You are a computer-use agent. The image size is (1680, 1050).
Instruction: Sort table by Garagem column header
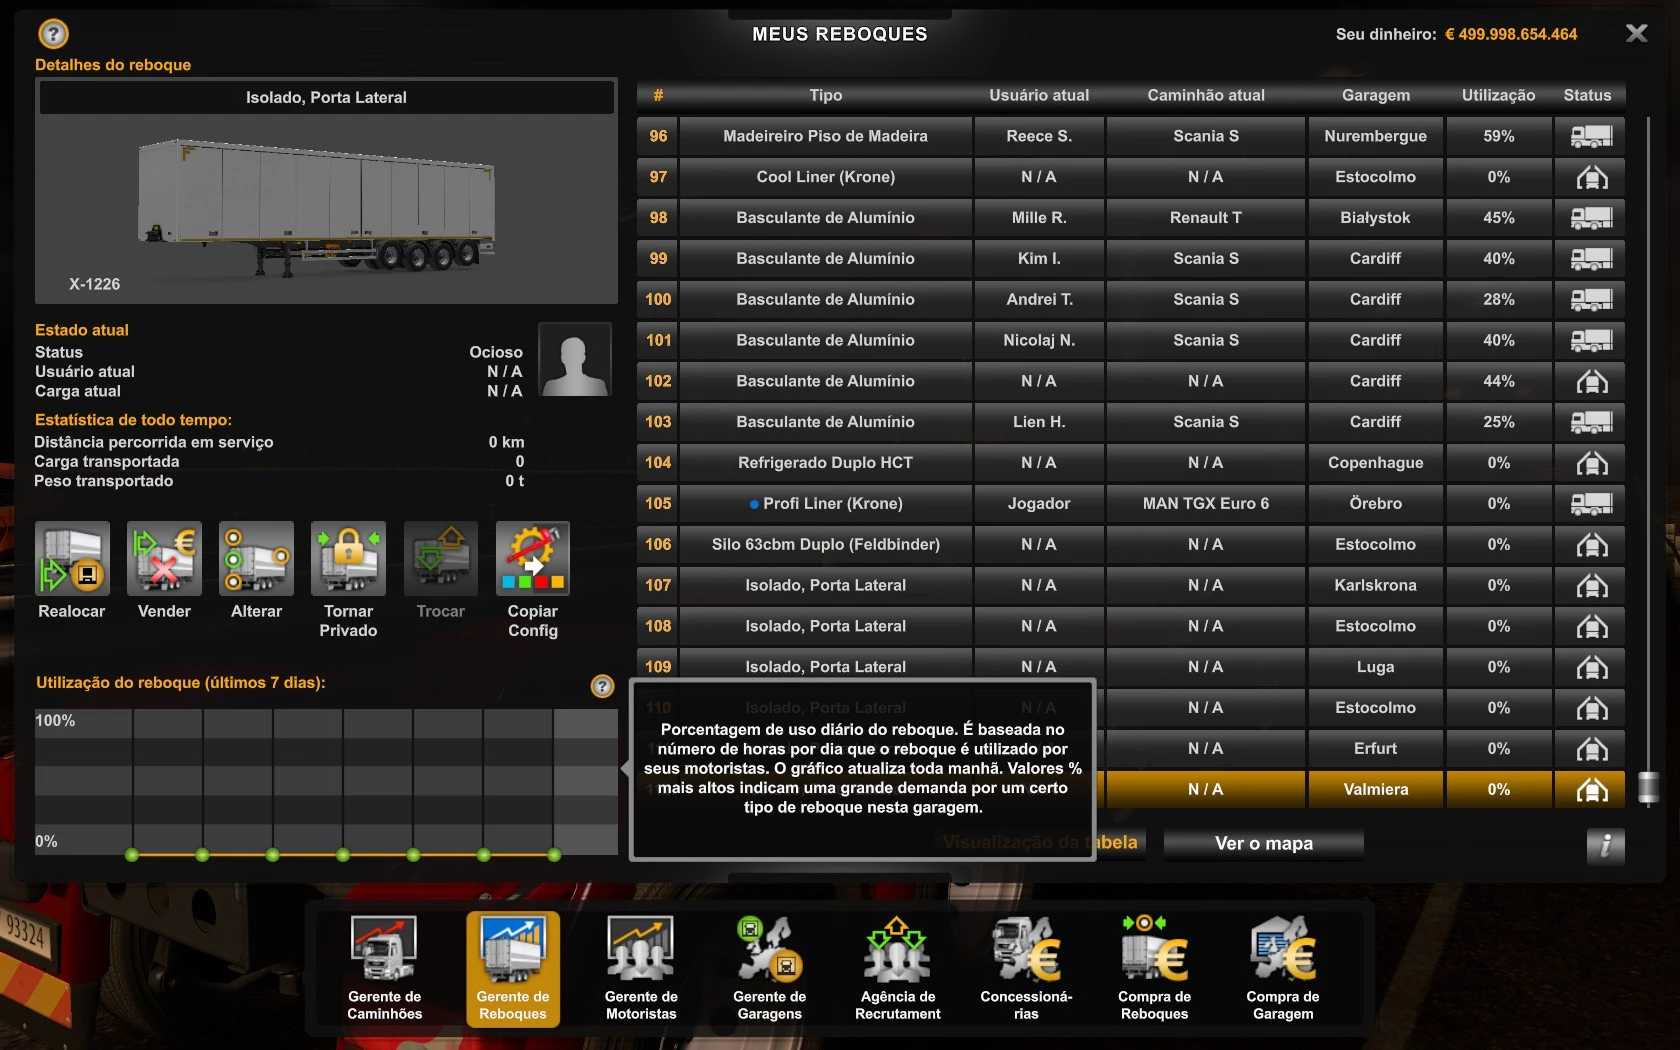pyautogui.click(x=1375, y=95)
